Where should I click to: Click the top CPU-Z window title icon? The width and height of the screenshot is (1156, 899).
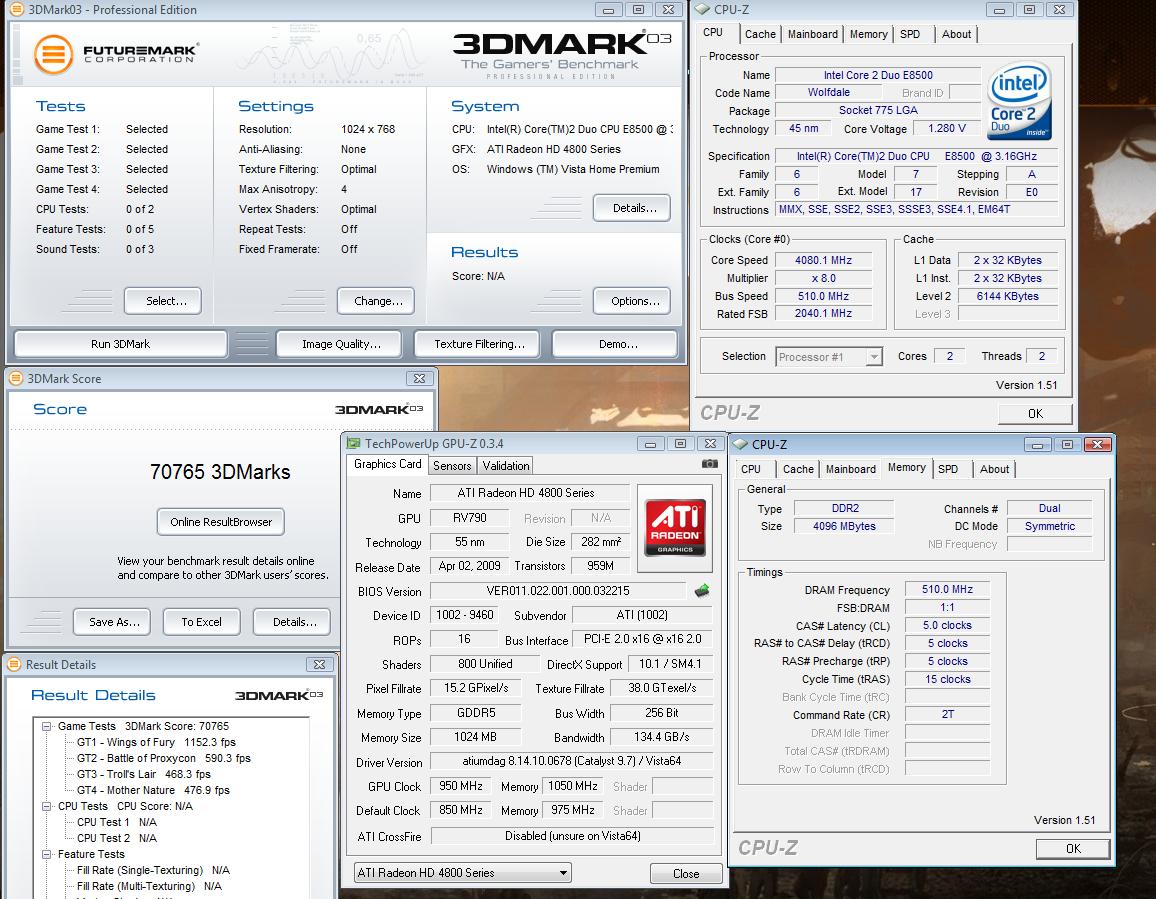pyautogui.click(x=703, y=10)
